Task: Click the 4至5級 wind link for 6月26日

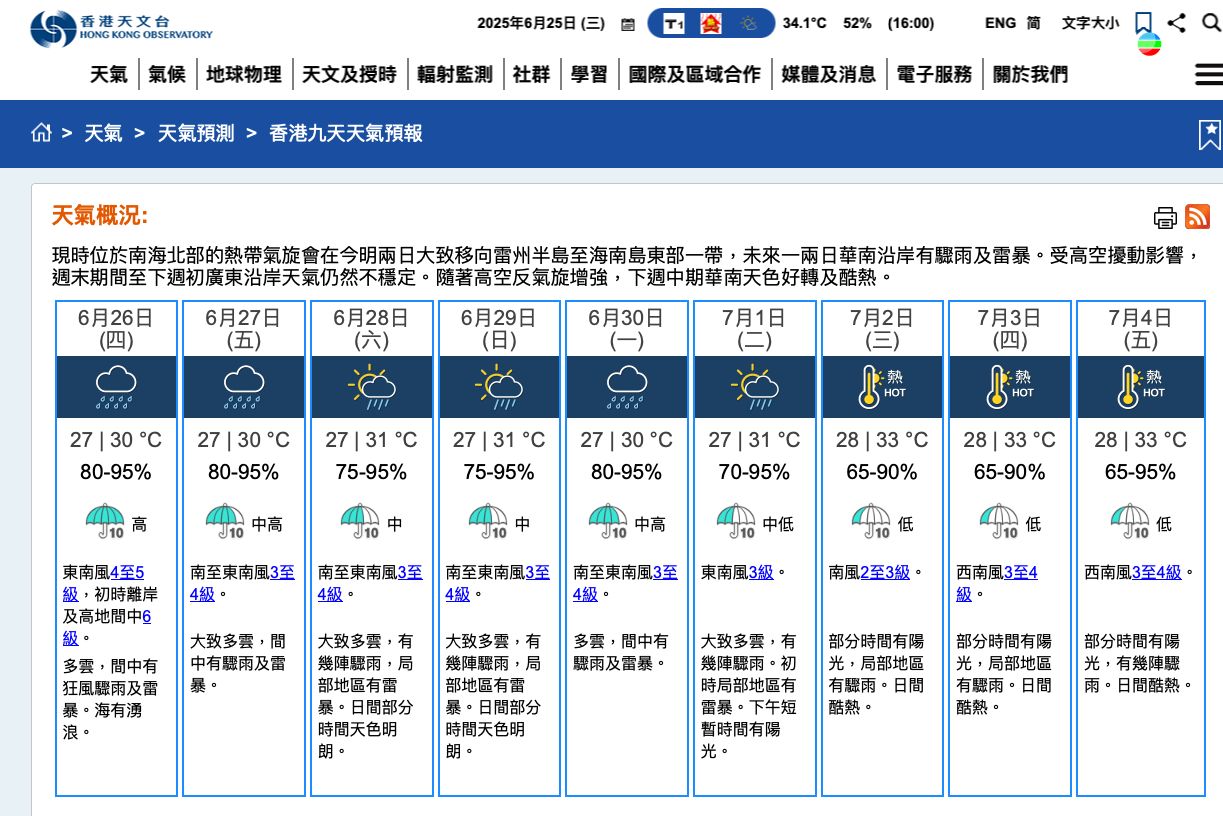Action: (127, 572)
